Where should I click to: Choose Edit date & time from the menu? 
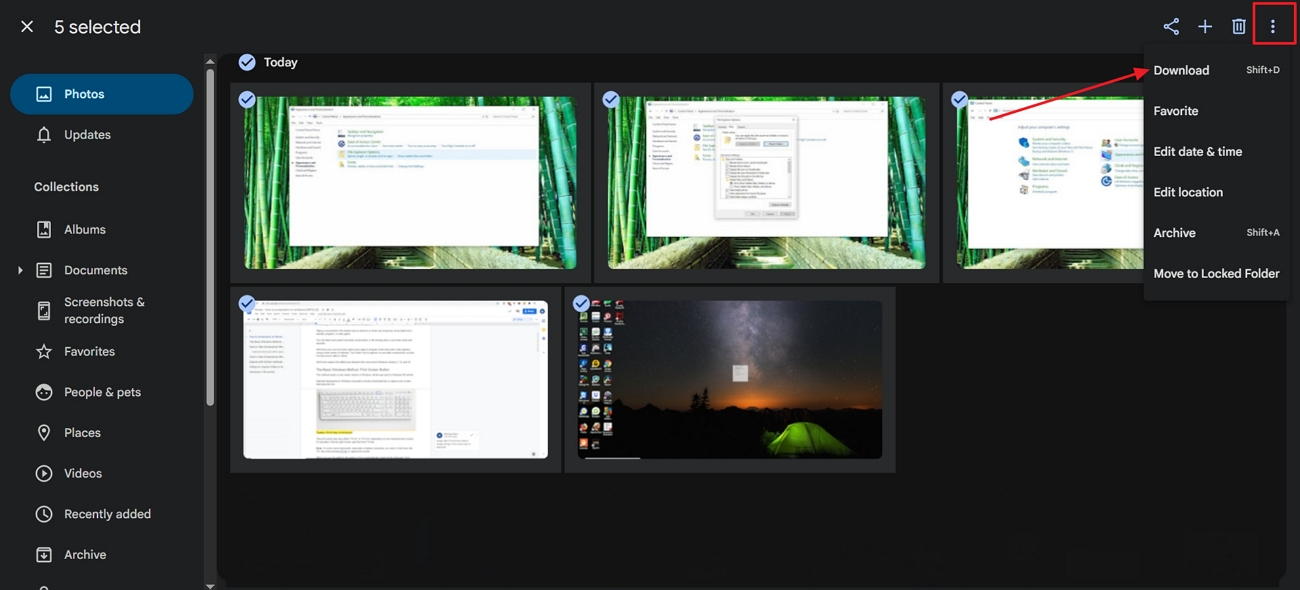(1198, 151)
